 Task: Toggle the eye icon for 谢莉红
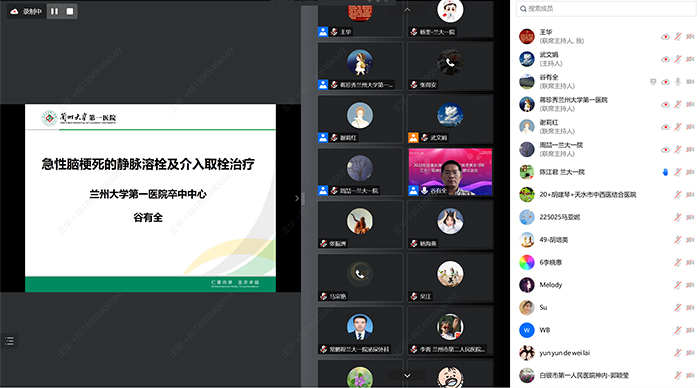point(665,127)
